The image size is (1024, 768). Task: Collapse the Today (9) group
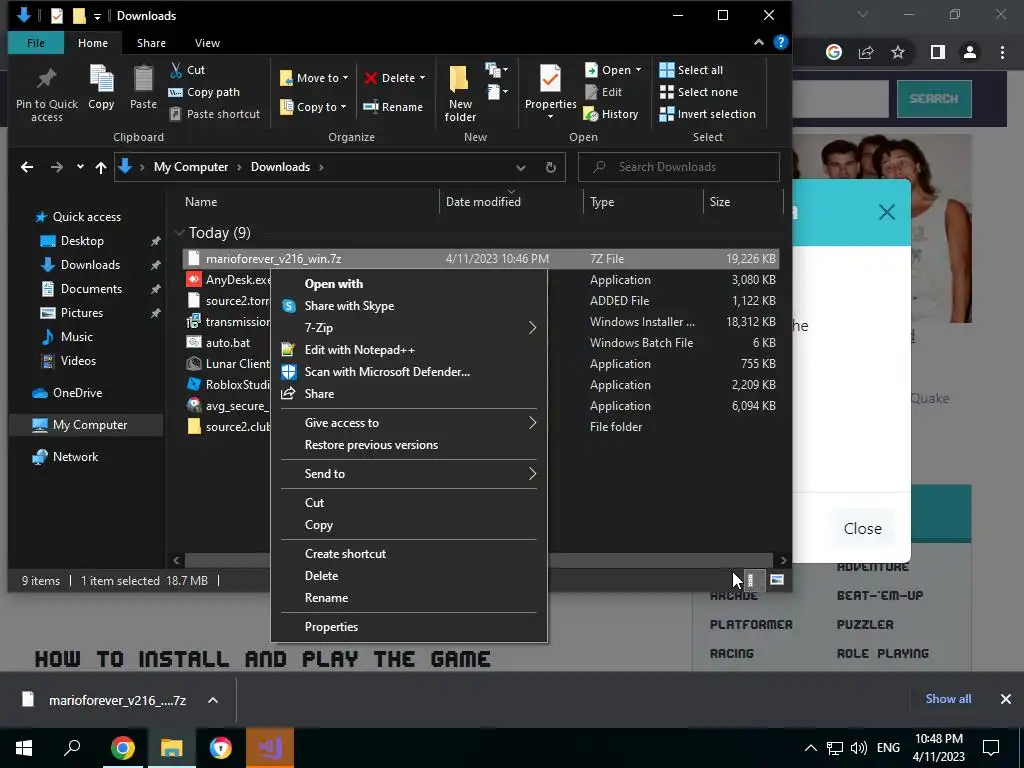pyautogui.click(x=179, y=232)
